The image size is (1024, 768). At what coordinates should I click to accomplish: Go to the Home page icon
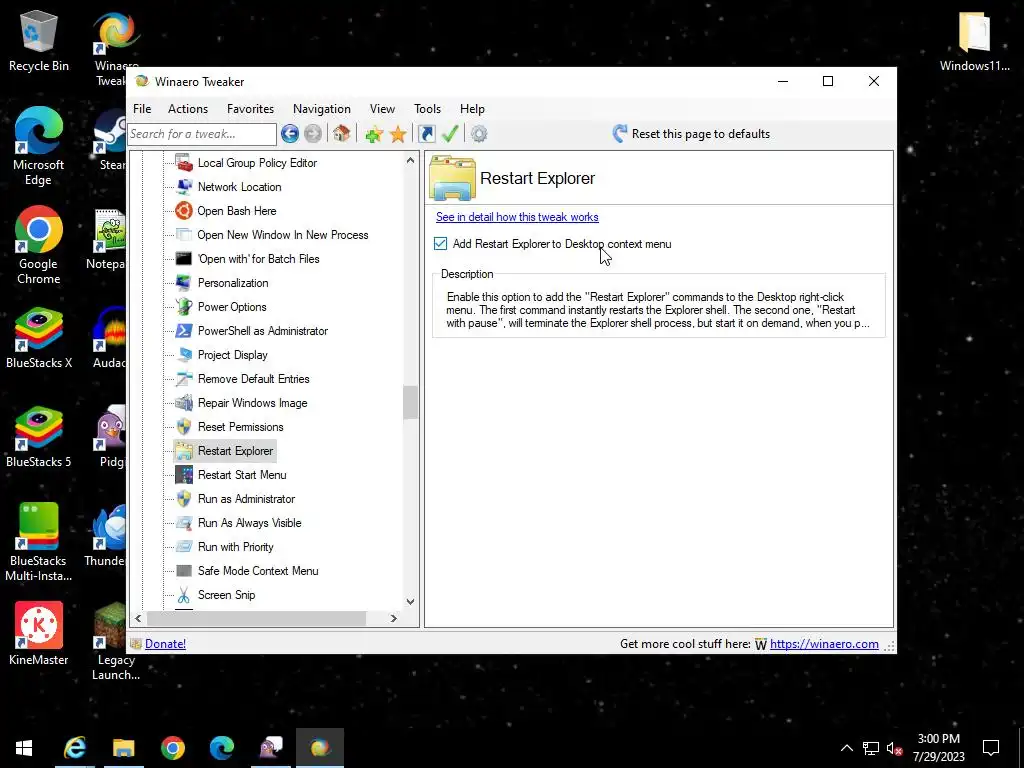(341, 134)
